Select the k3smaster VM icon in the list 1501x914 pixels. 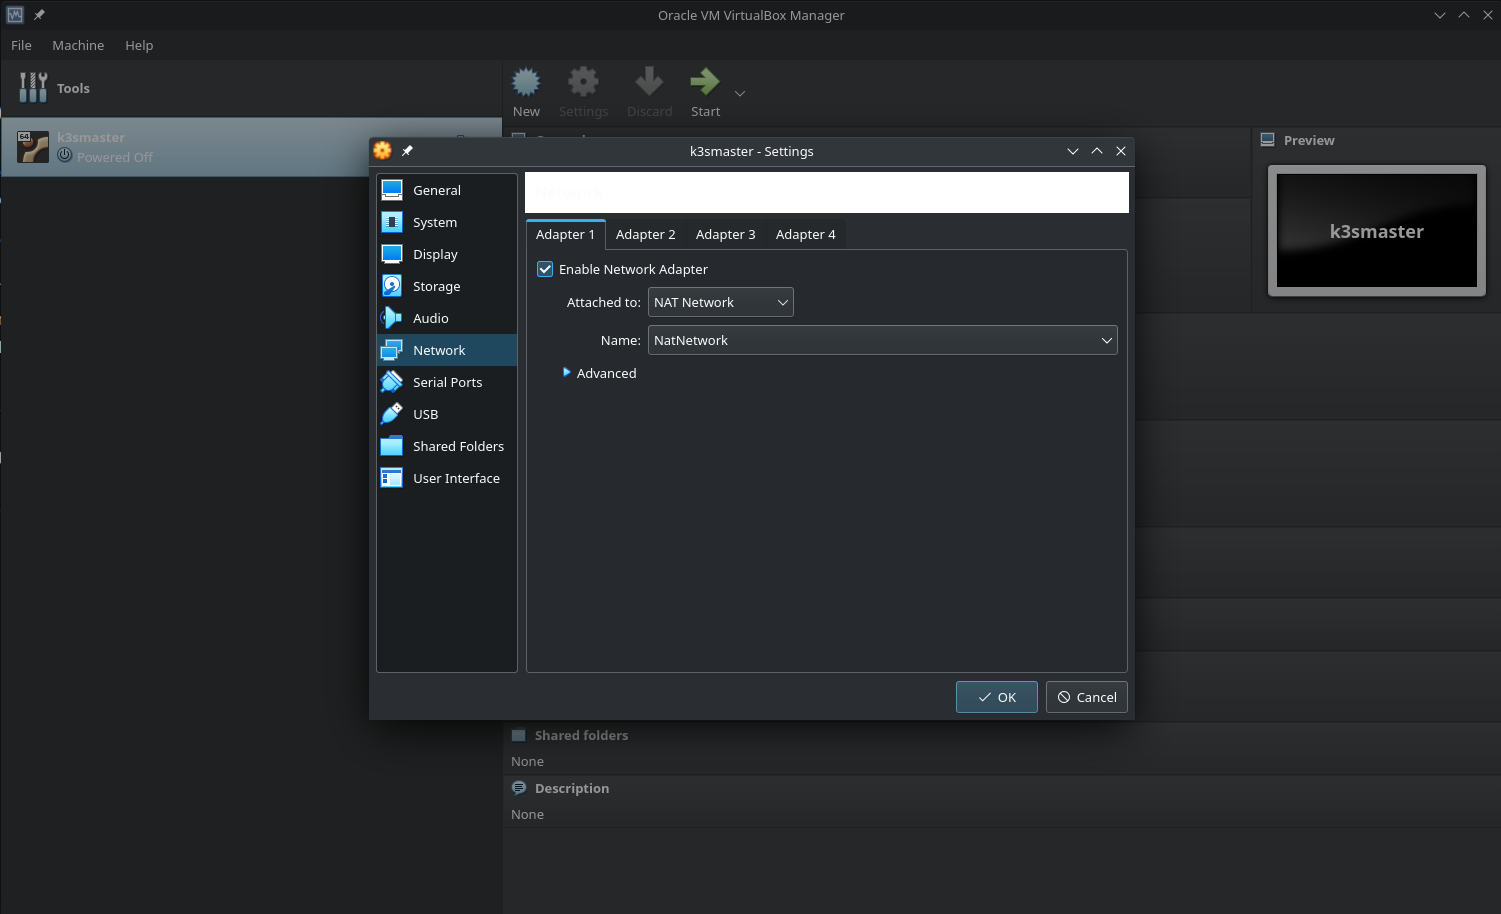click(33, 147)
